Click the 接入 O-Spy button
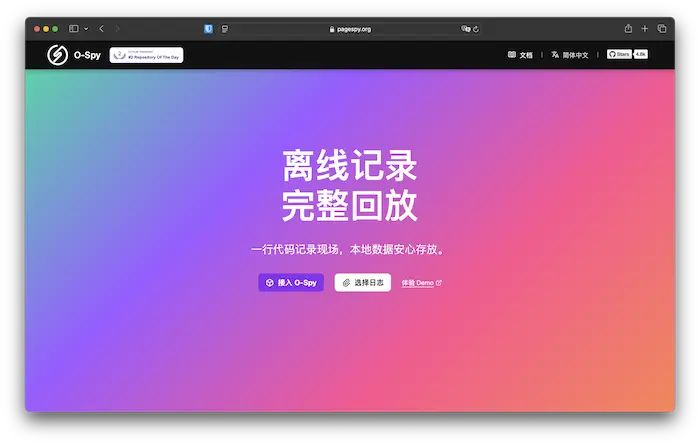Image resolution: width=700 pixels, height=445 pixels. [x=291, y=283]
